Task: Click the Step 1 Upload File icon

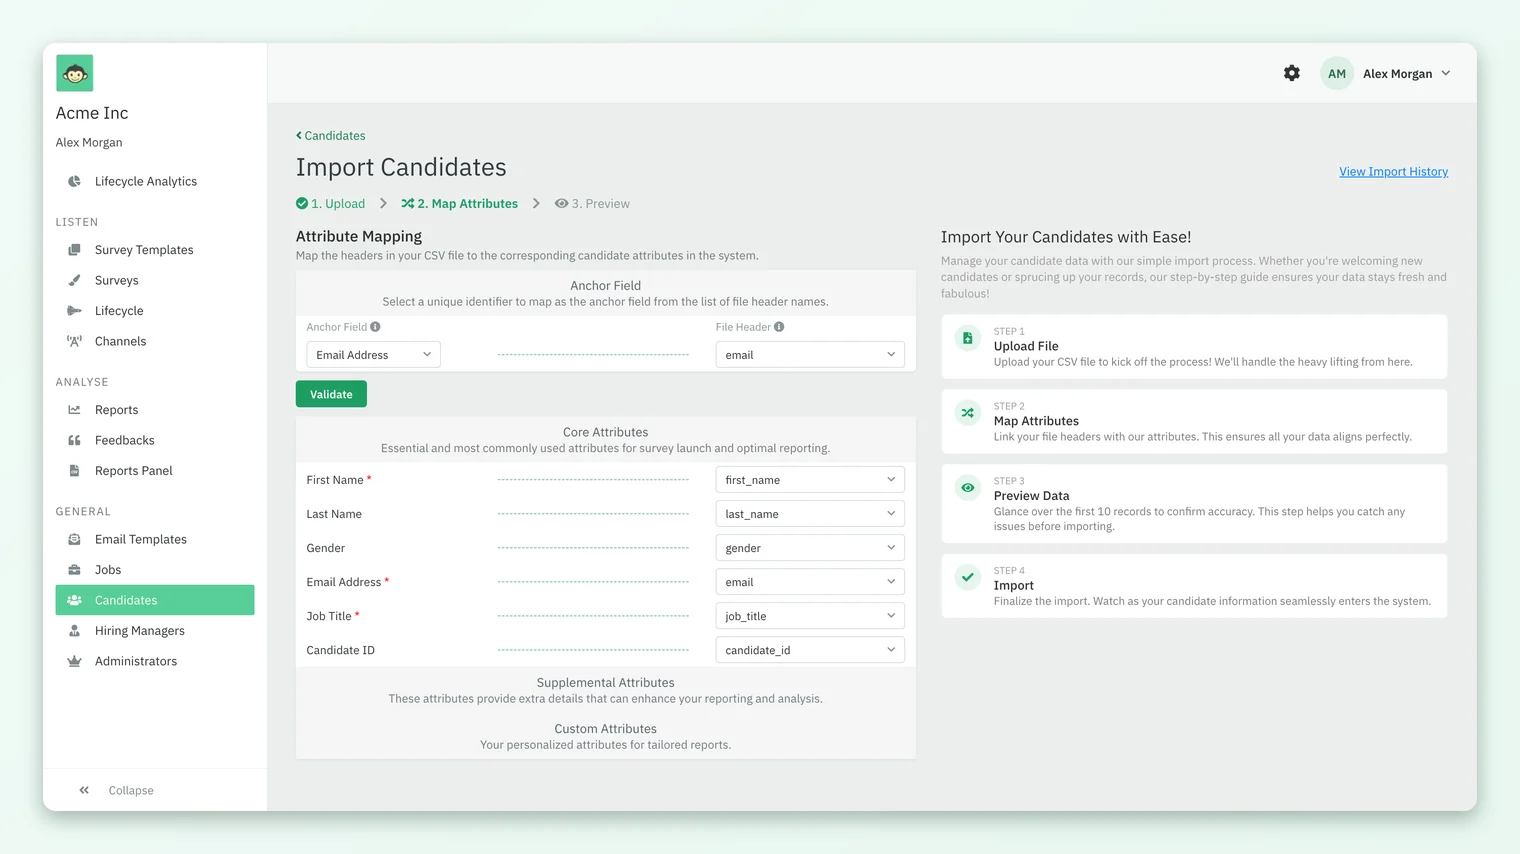Action: coord(967,338)
